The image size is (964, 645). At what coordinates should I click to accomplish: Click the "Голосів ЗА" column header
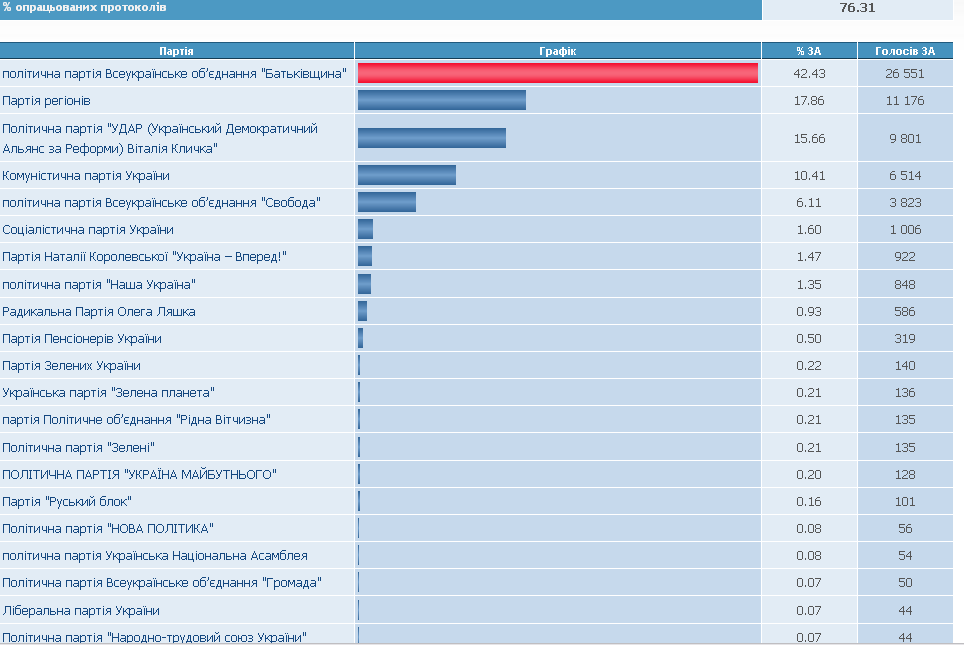click(x=904, y=51)
